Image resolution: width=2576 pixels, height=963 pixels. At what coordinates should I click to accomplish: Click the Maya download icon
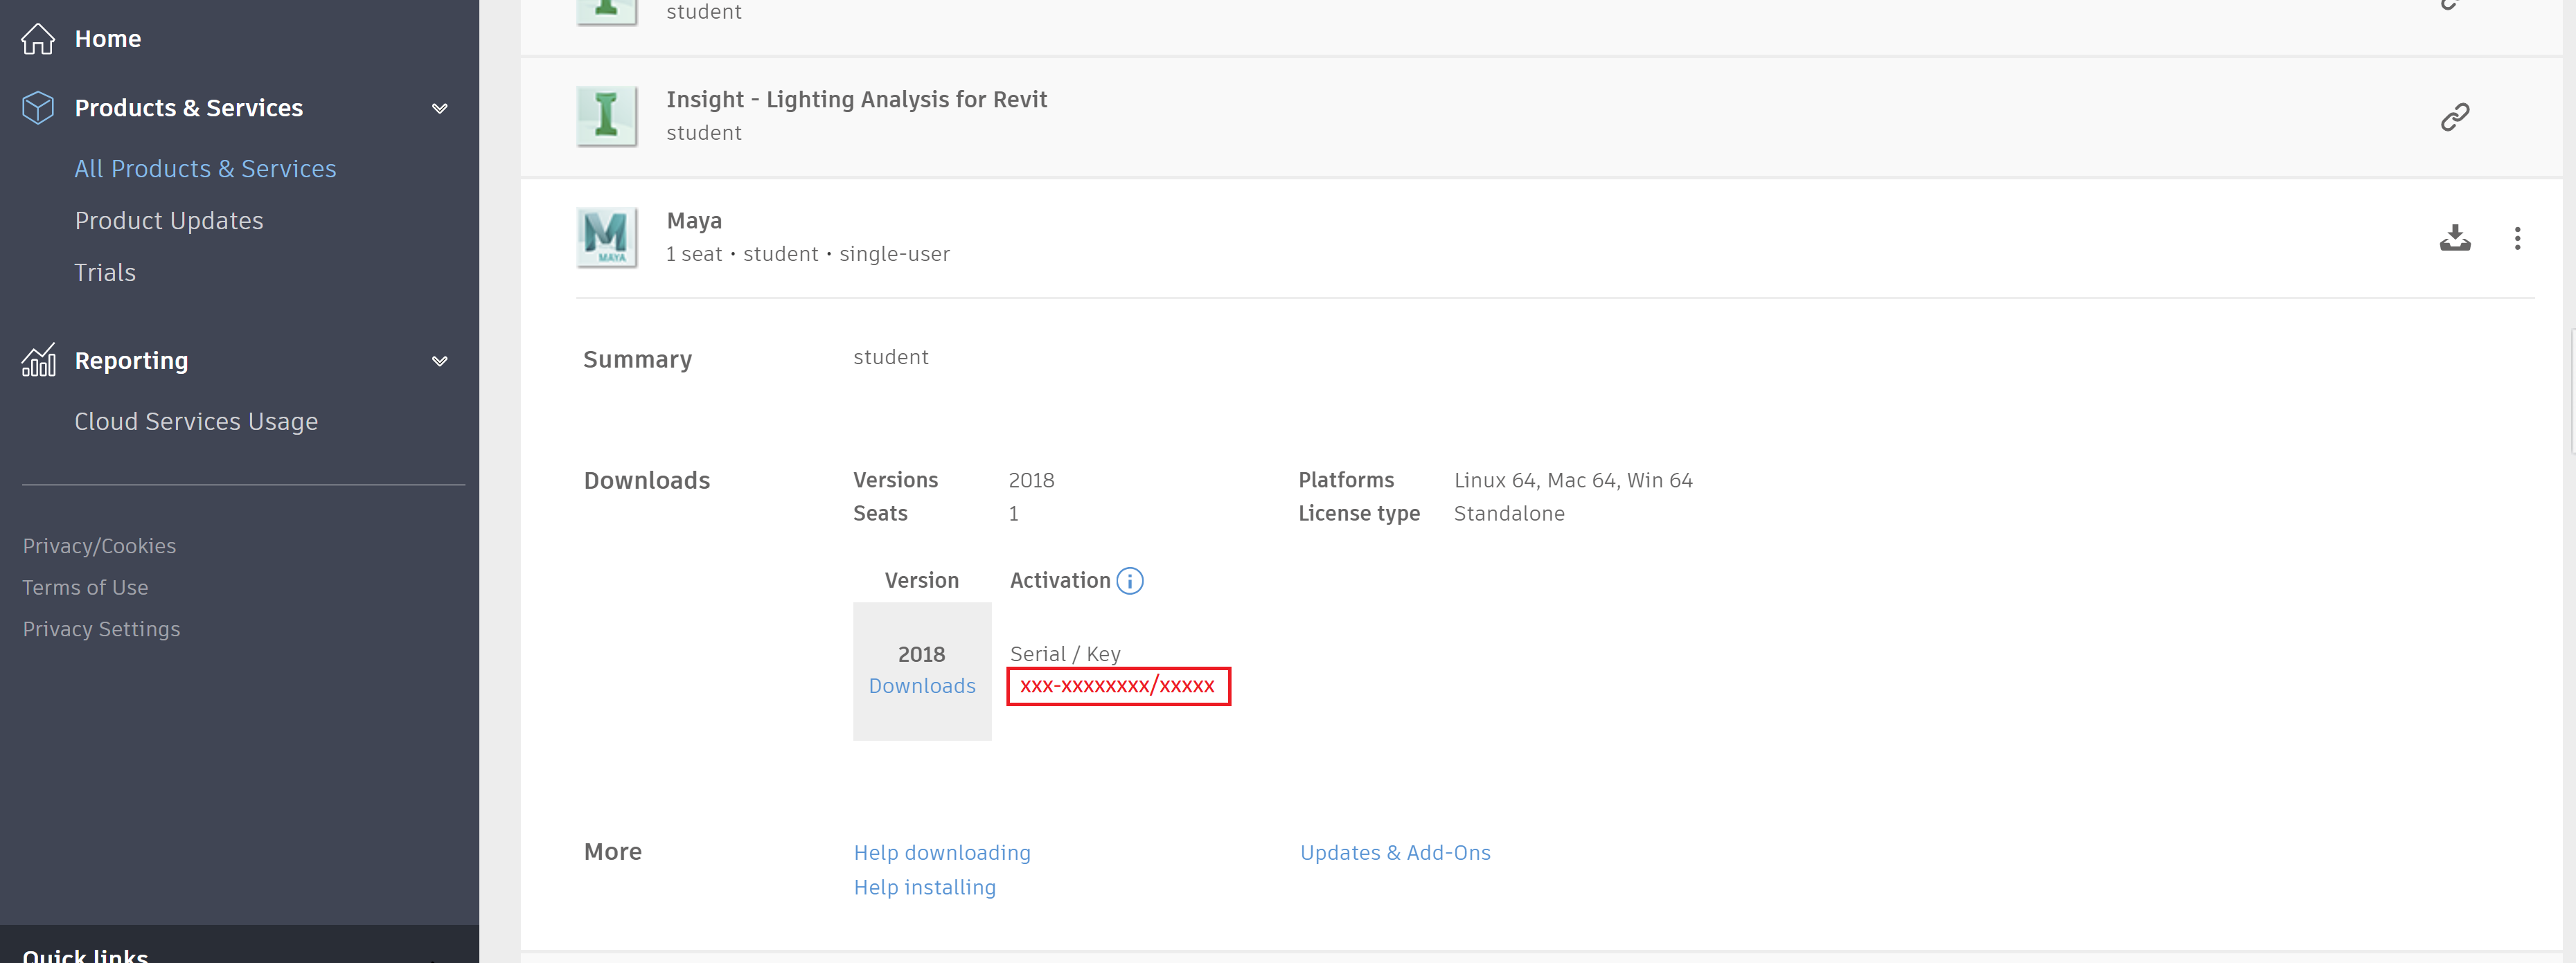(x=2455, y=238)
